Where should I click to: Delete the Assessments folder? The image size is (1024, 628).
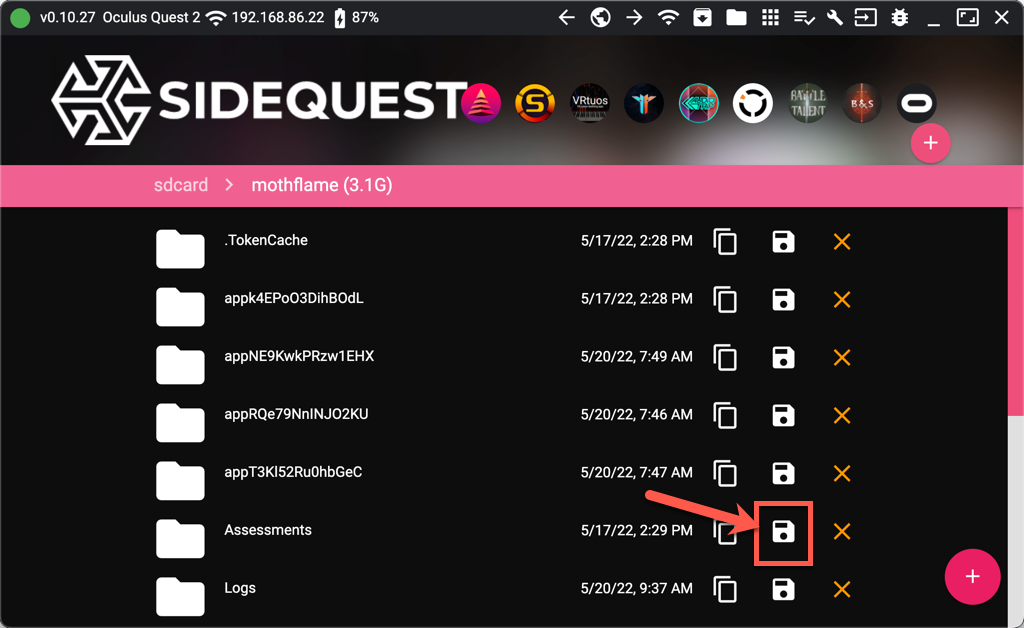pyautogui.click(x=842, y=531)
